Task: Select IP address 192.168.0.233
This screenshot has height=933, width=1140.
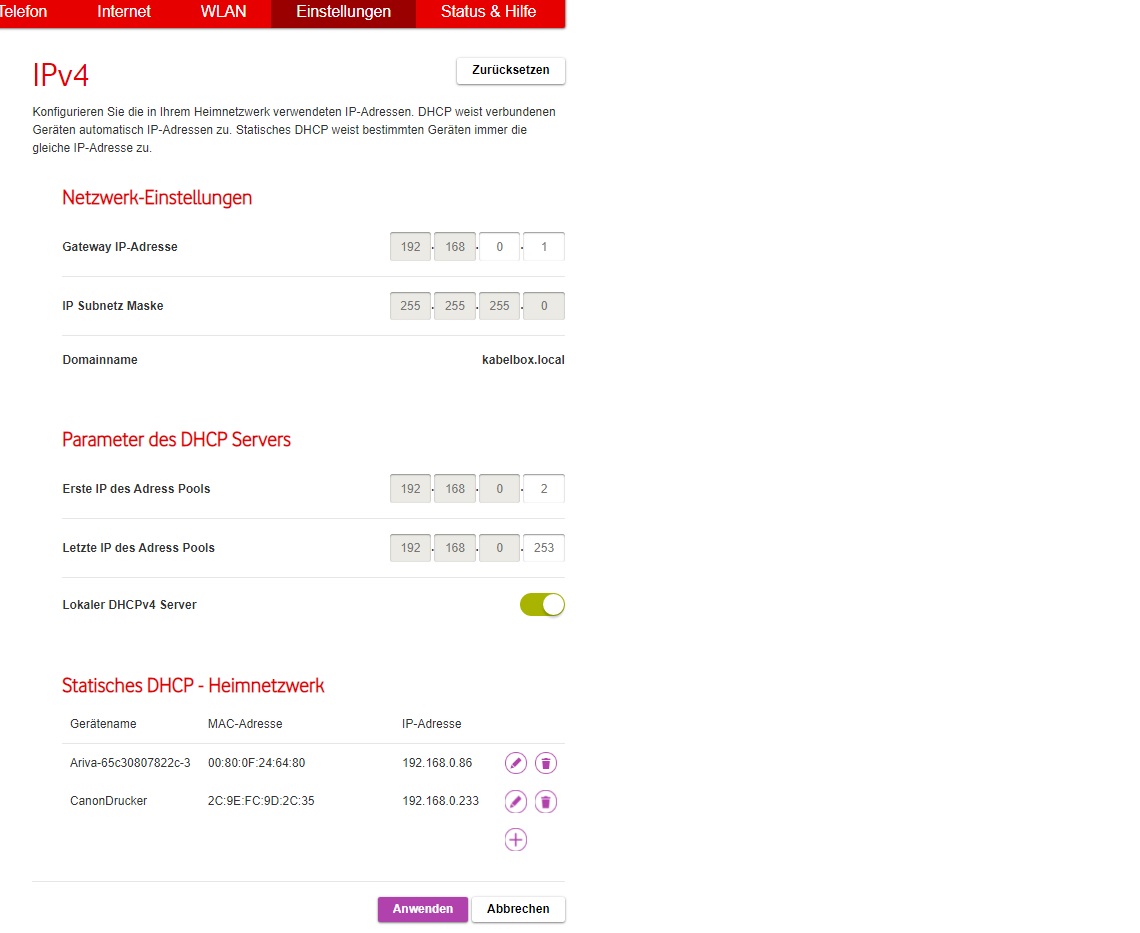Action: (x=441, y=801)
